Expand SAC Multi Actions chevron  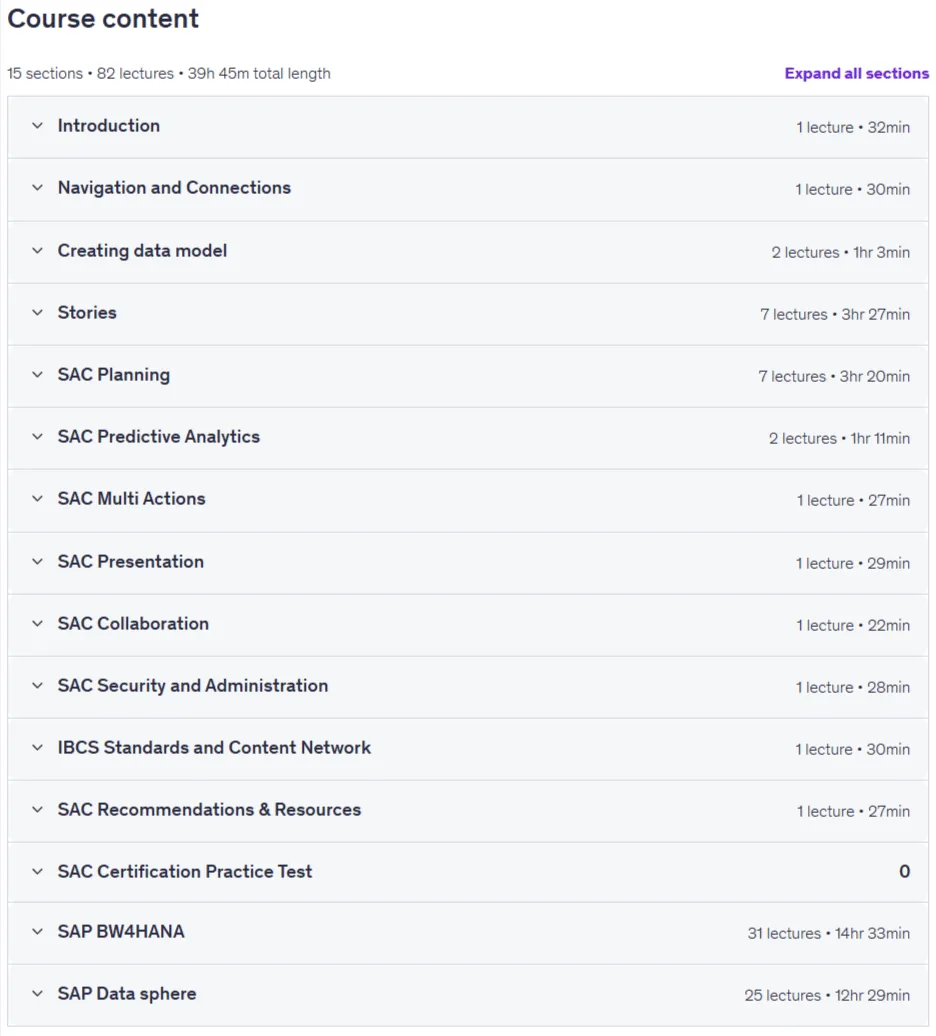coord(38,499)
